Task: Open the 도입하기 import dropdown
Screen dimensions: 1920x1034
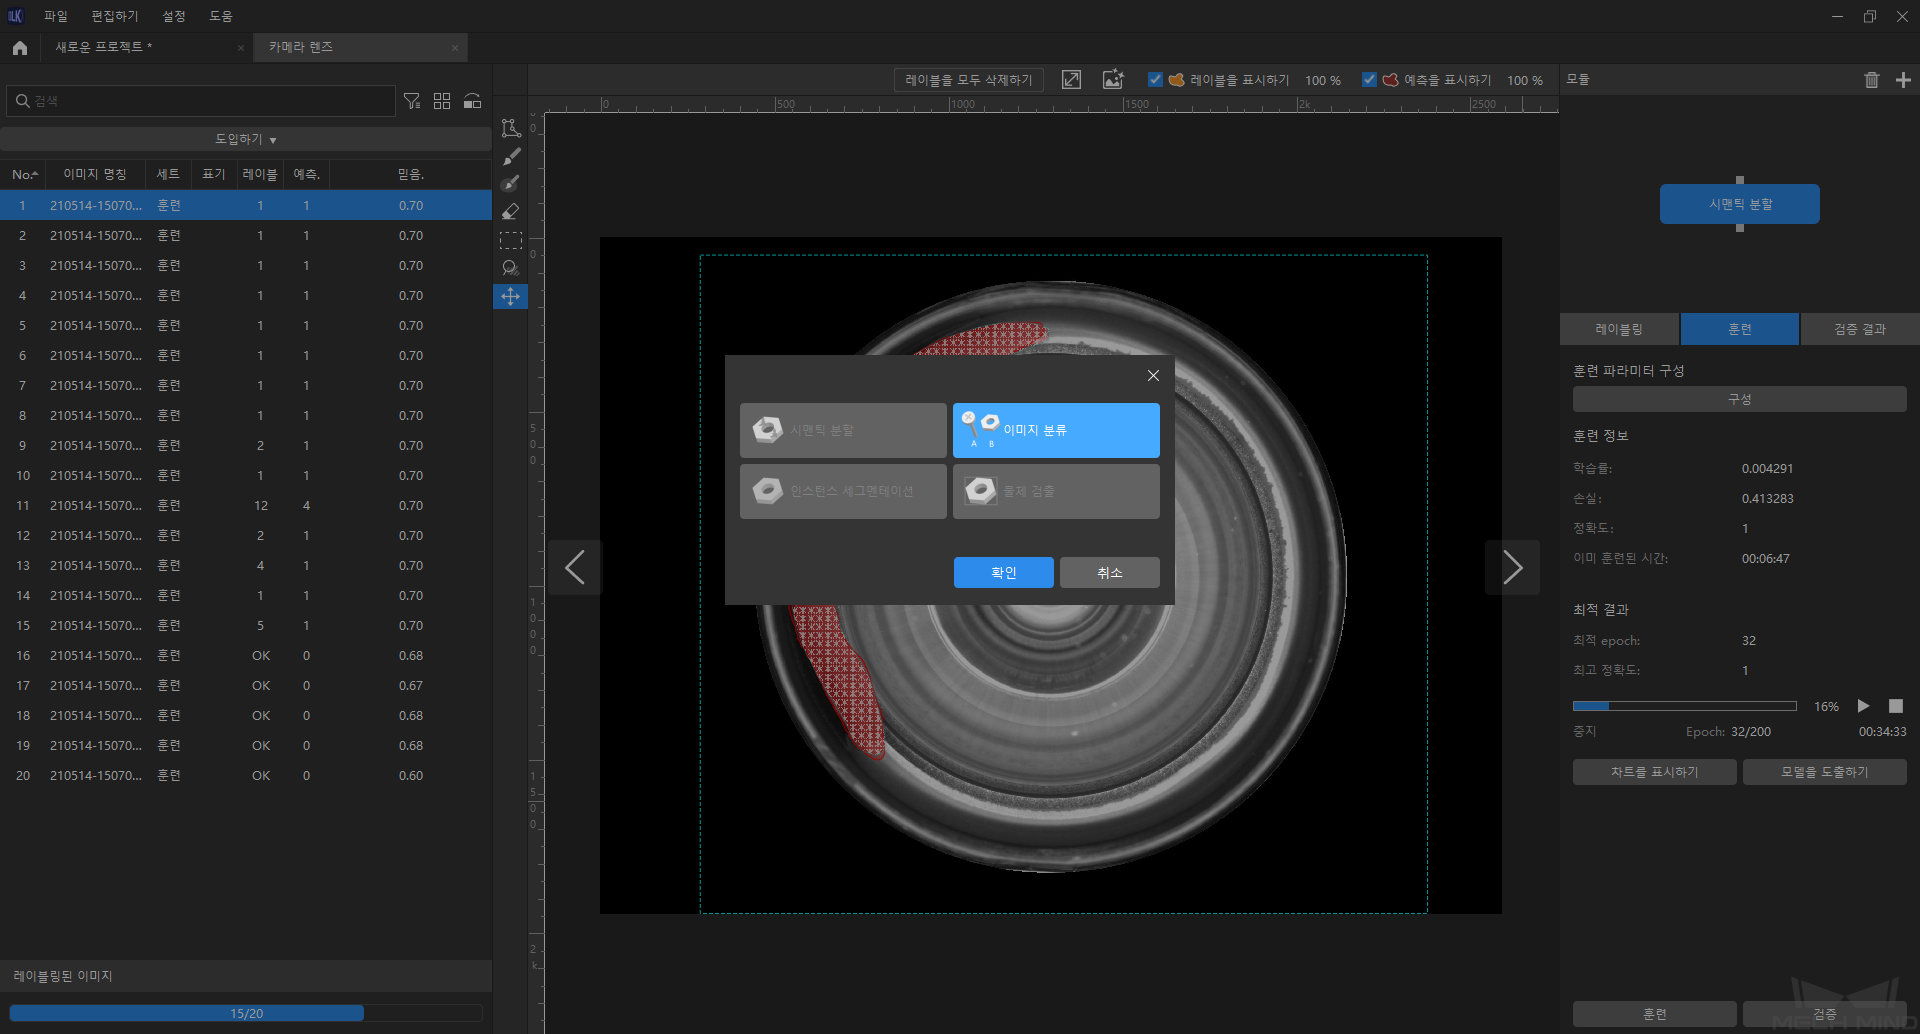Action: pos(245,139)
